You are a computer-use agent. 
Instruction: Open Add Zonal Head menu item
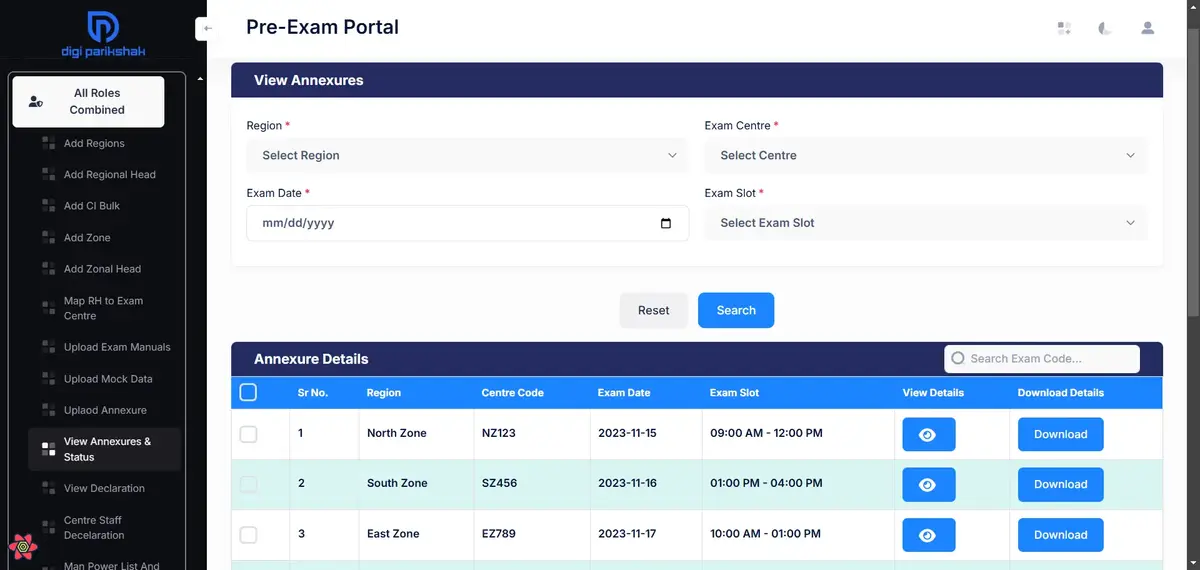click(x=102, y=268)
